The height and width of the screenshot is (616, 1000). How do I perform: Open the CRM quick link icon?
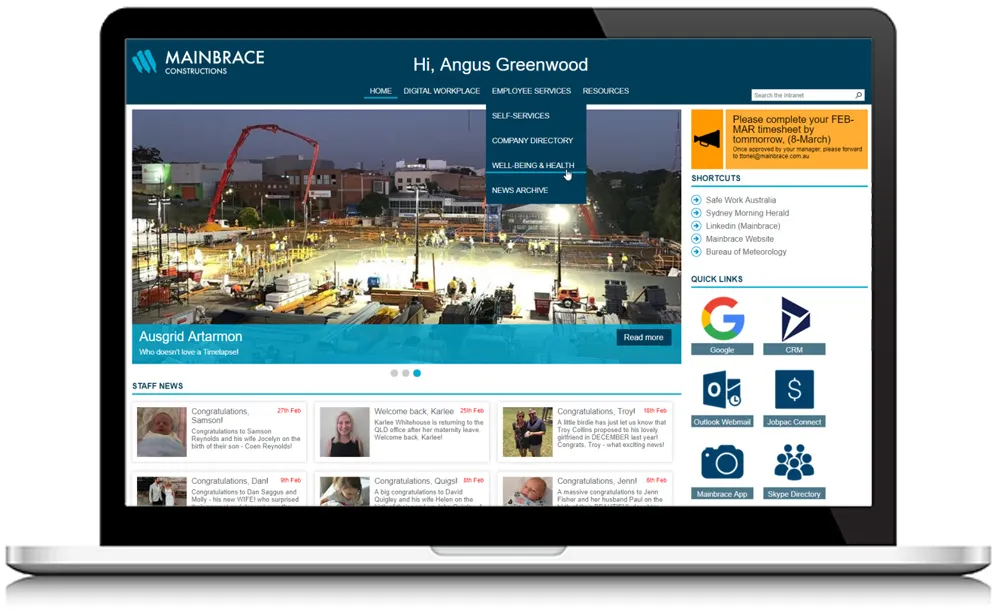(795, 318)
